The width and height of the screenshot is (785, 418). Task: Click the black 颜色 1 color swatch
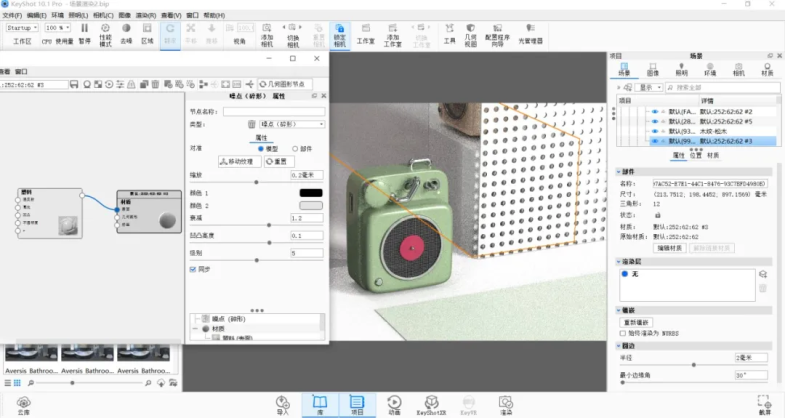point(311,192)
